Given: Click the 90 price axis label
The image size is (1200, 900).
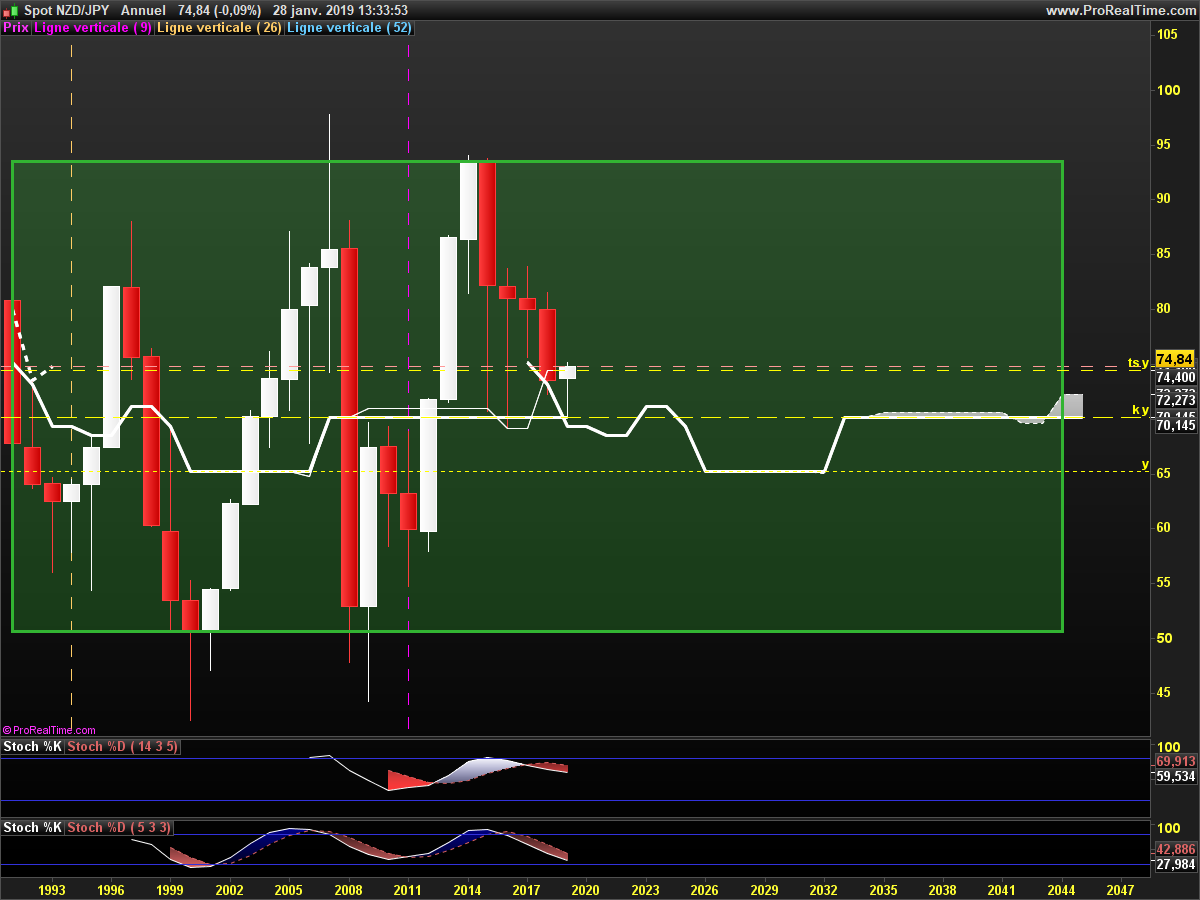Looking at the screenshot, I should pos(1164,198).
